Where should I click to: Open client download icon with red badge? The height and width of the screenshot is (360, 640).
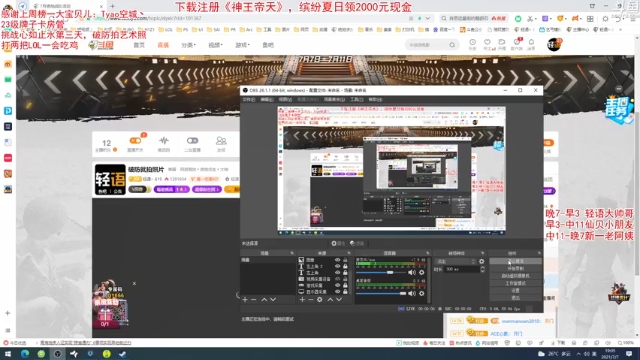(x=517, y=42)
